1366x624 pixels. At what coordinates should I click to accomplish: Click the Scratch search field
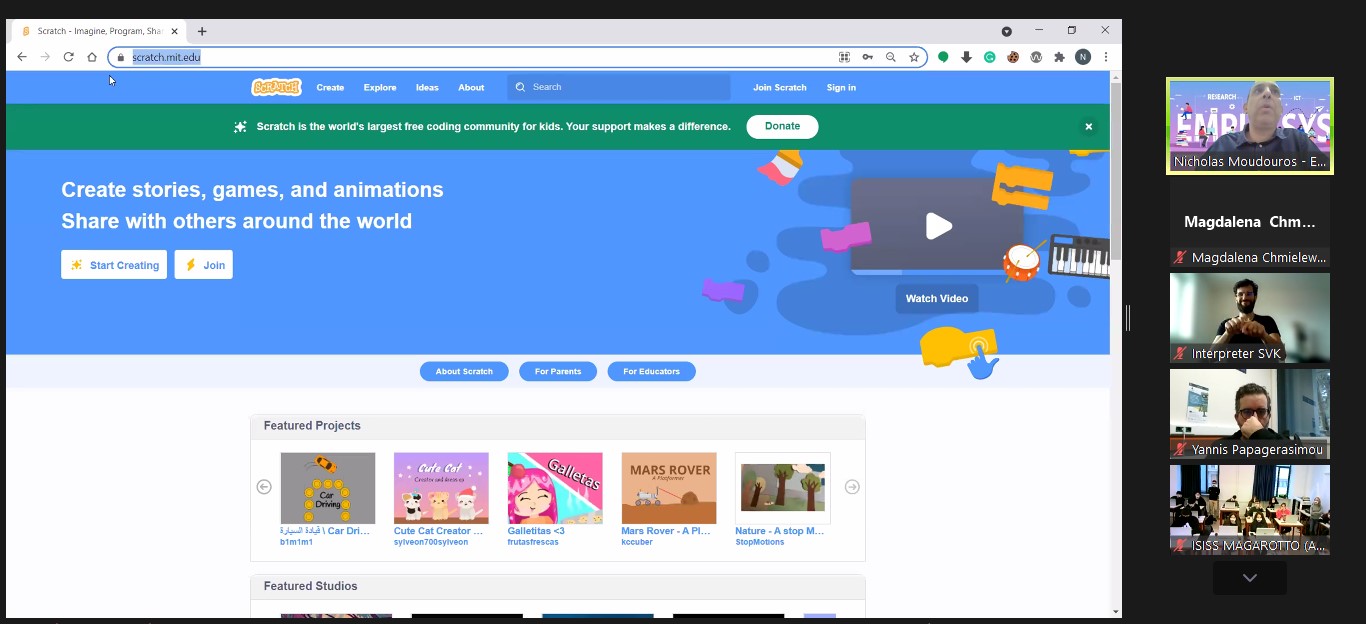point(619,87)
